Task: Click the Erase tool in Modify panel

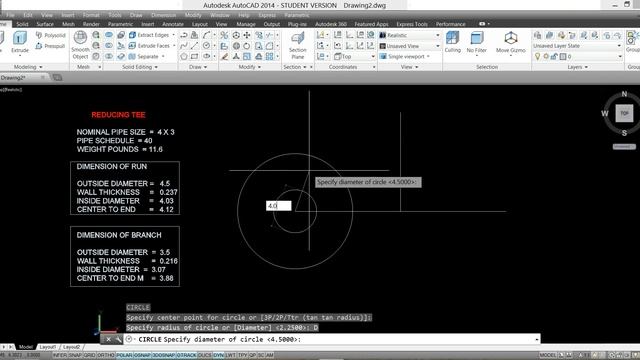Action: click(x=224, y=56)
